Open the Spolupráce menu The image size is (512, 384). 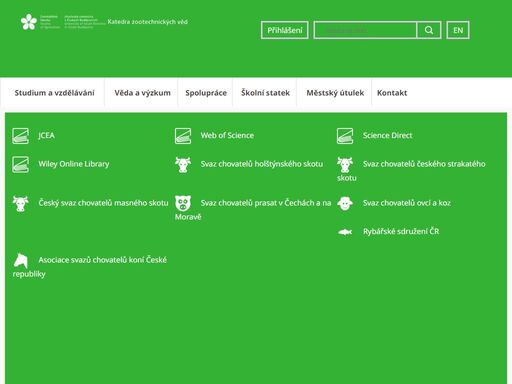coord(206,93)
